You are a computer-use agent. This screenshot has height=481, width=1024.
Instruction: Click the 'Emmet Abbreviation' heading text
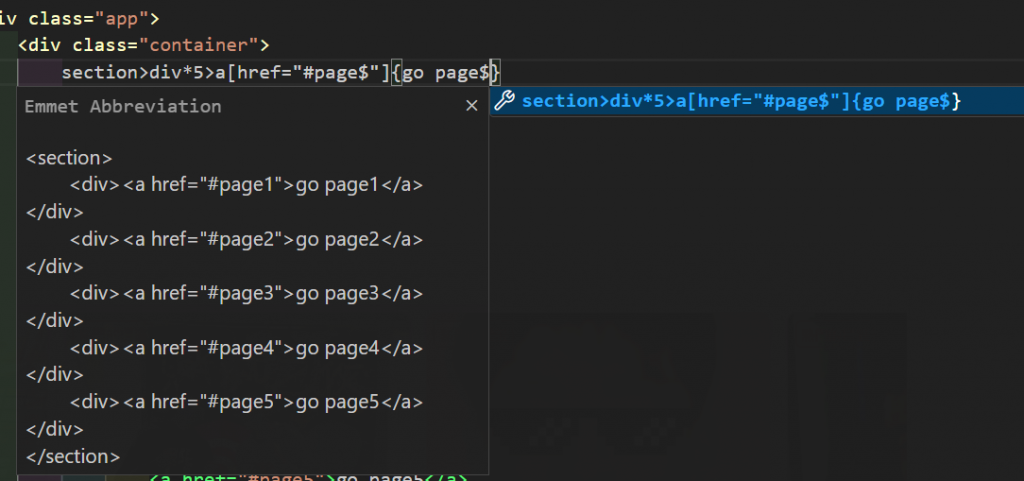coord(123,106)
